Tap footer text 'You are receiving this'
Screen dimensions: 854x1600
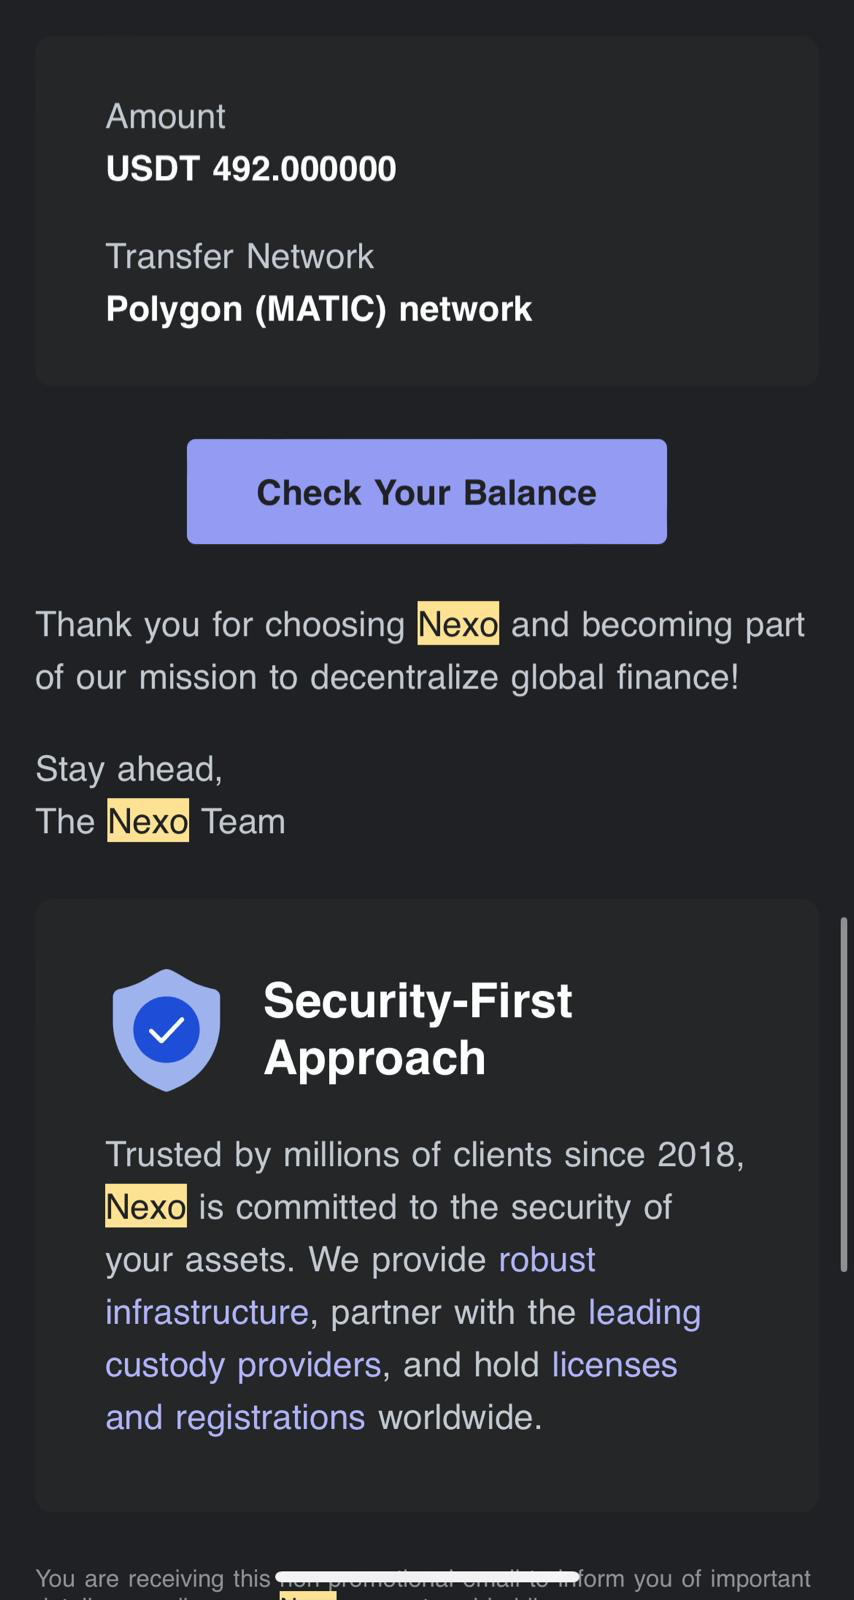pos(152,1579)
